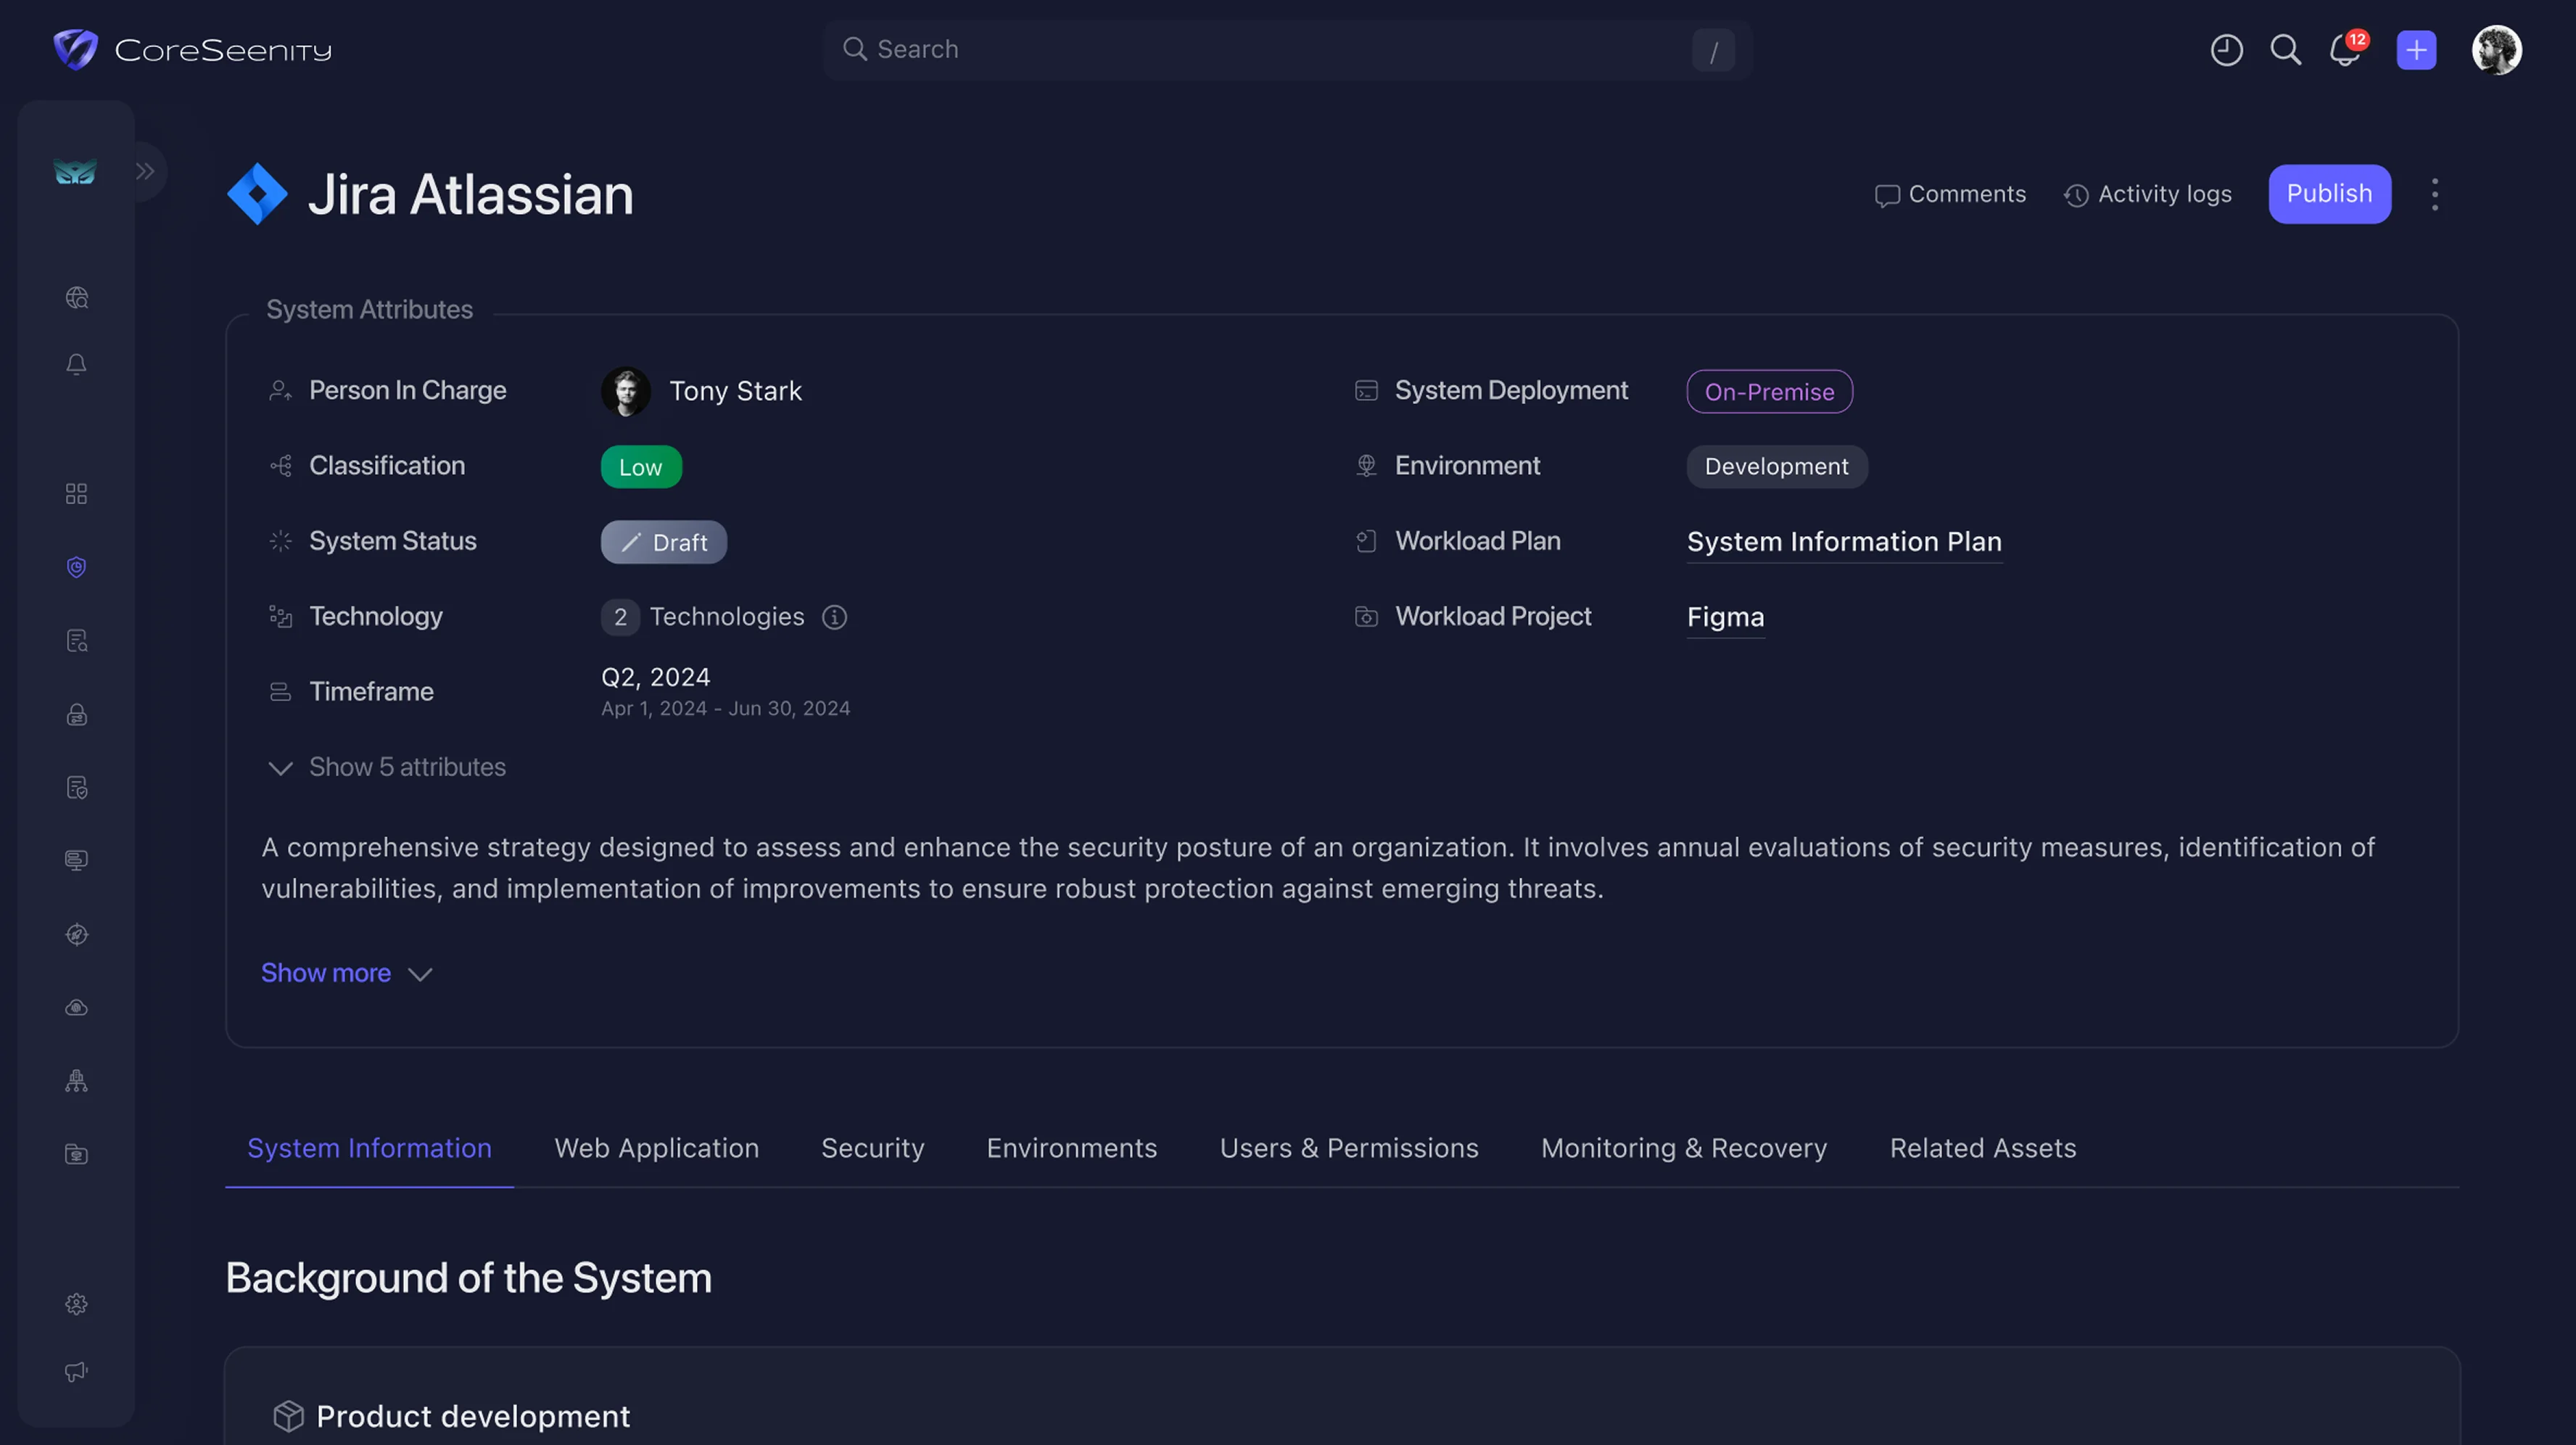Expand the sidebar with double chevron

click(x=146, y=171)
